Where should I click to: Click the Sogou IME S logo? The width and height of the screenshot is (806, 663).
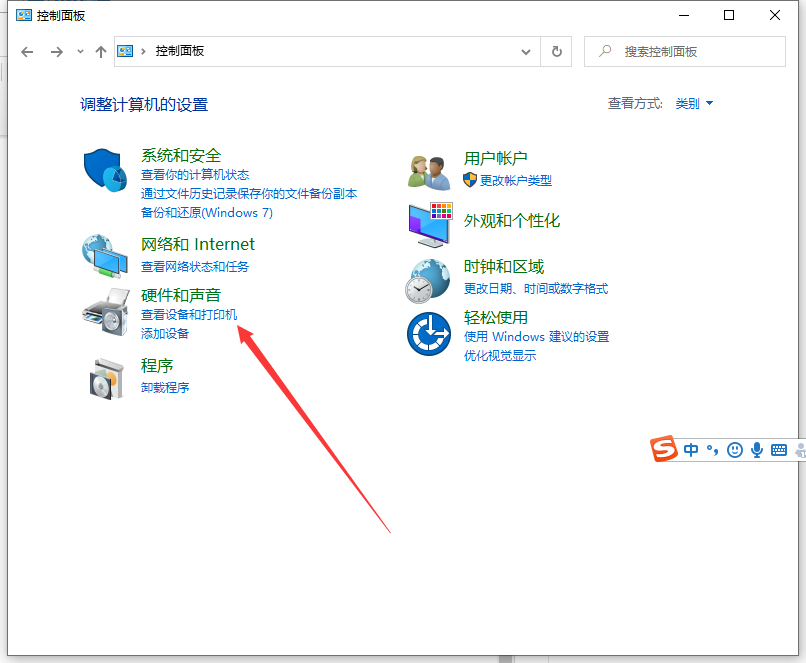click(664, 450)
